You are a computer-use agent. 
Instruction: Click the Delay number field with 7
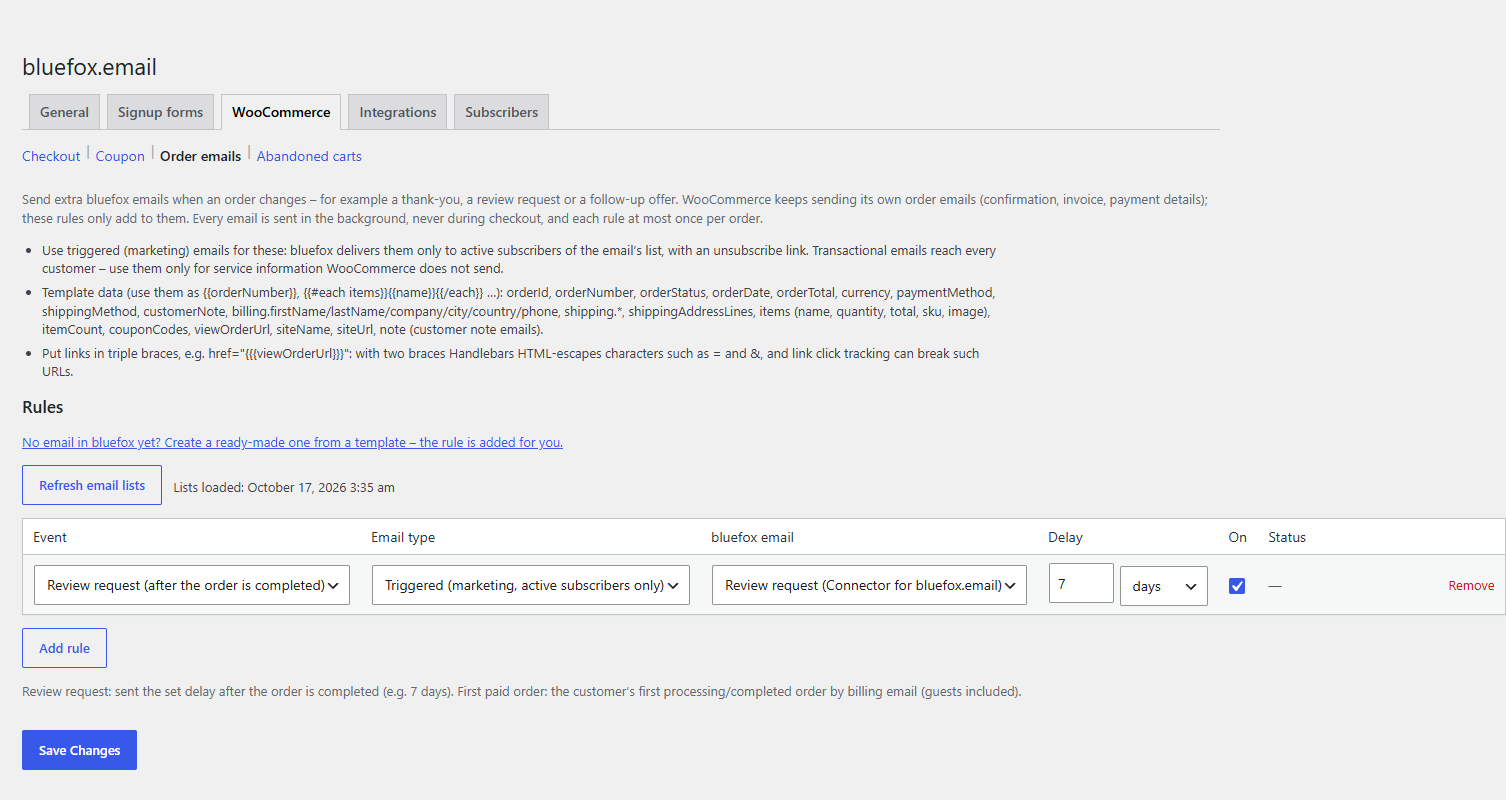pyautogui.click(x=1081, y=583)
